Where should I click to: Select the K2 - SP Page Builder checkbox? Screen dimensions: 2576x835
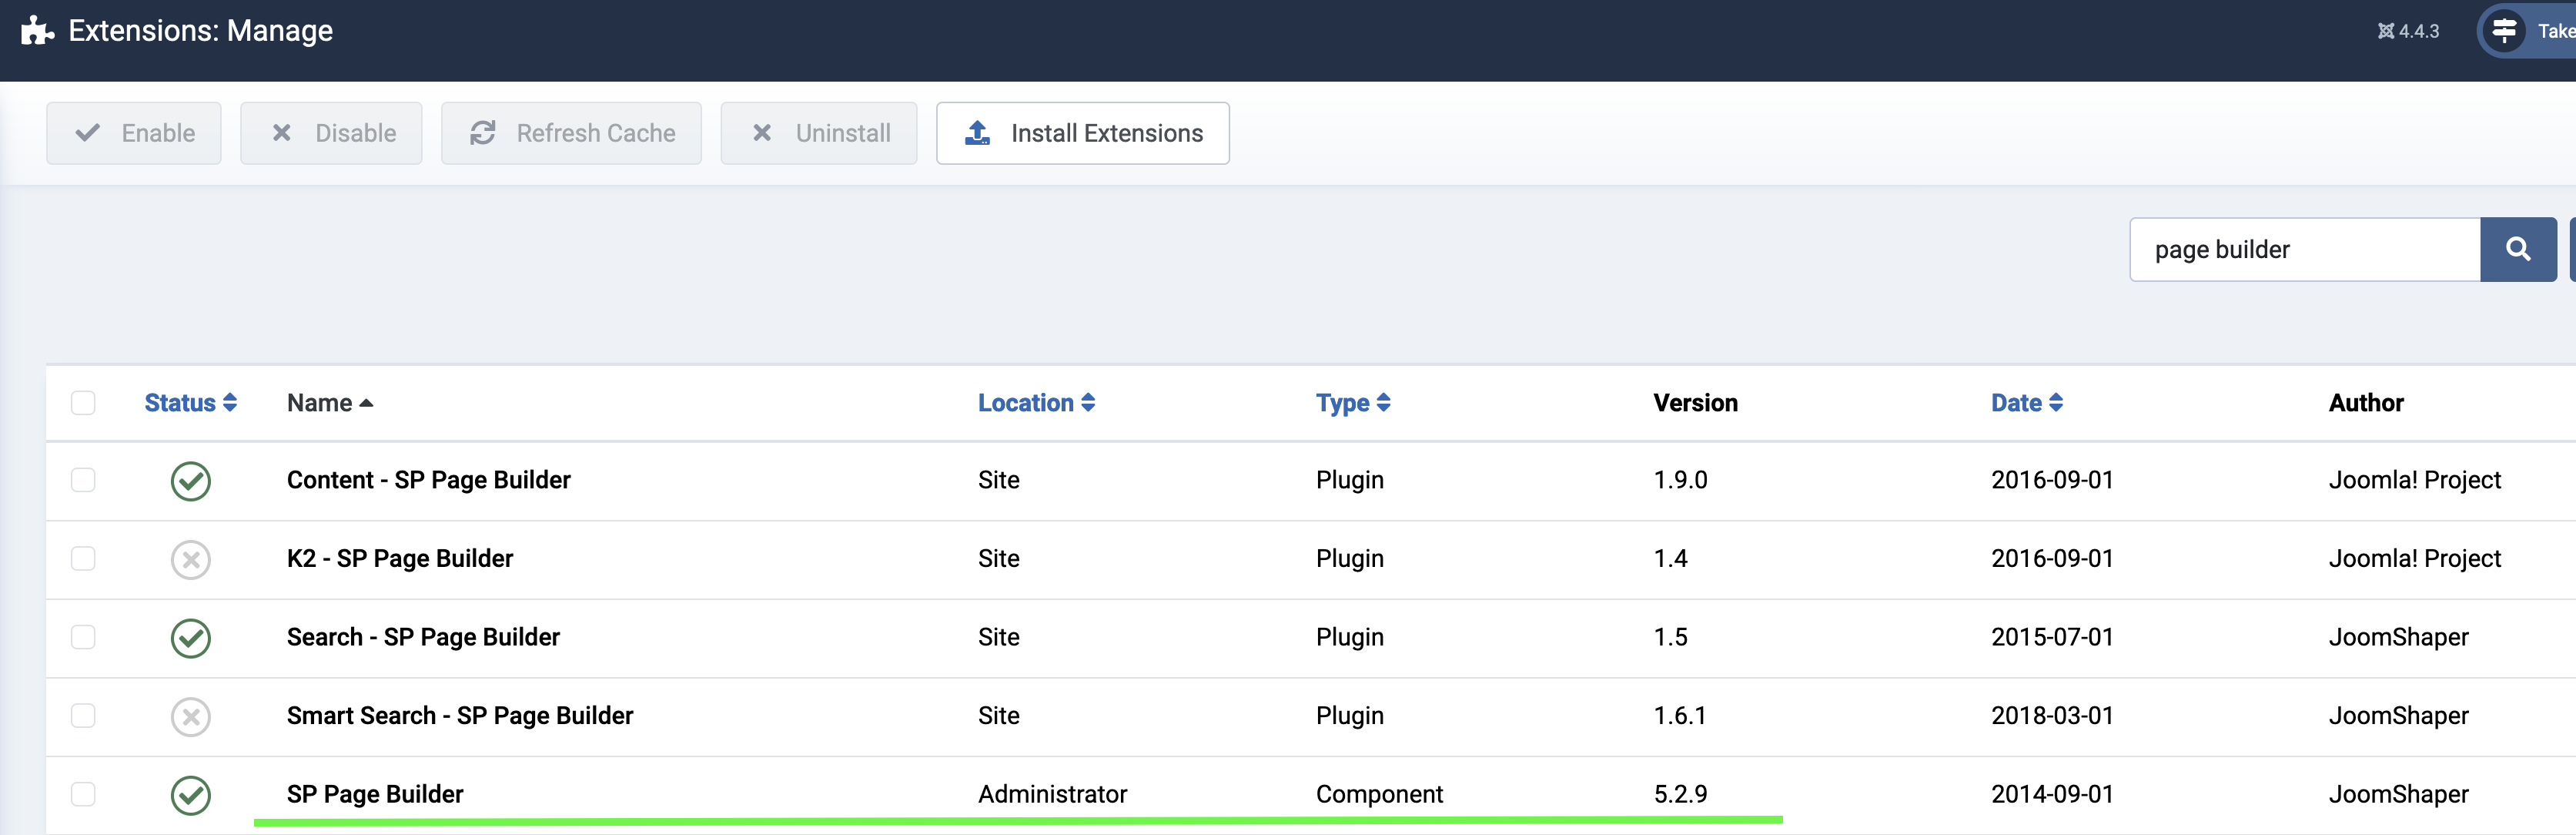[x=83, y=558]
